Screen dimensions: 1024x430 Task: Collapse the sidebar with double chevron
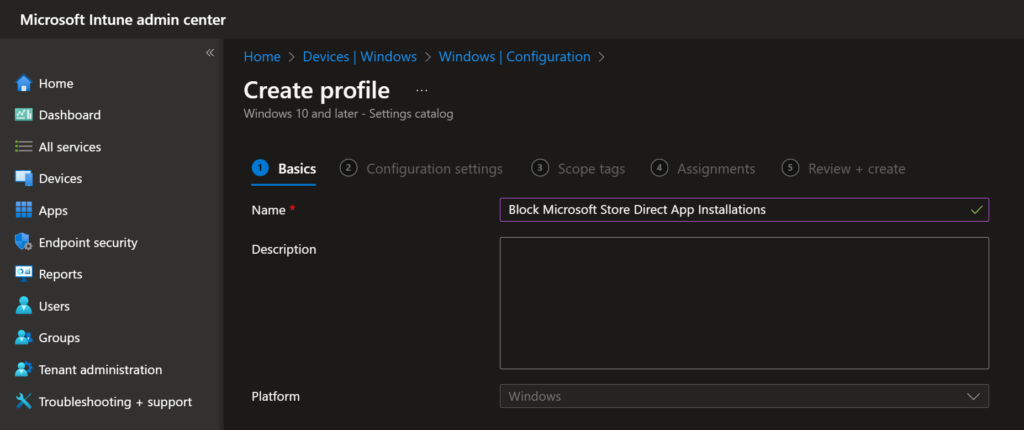210,52
